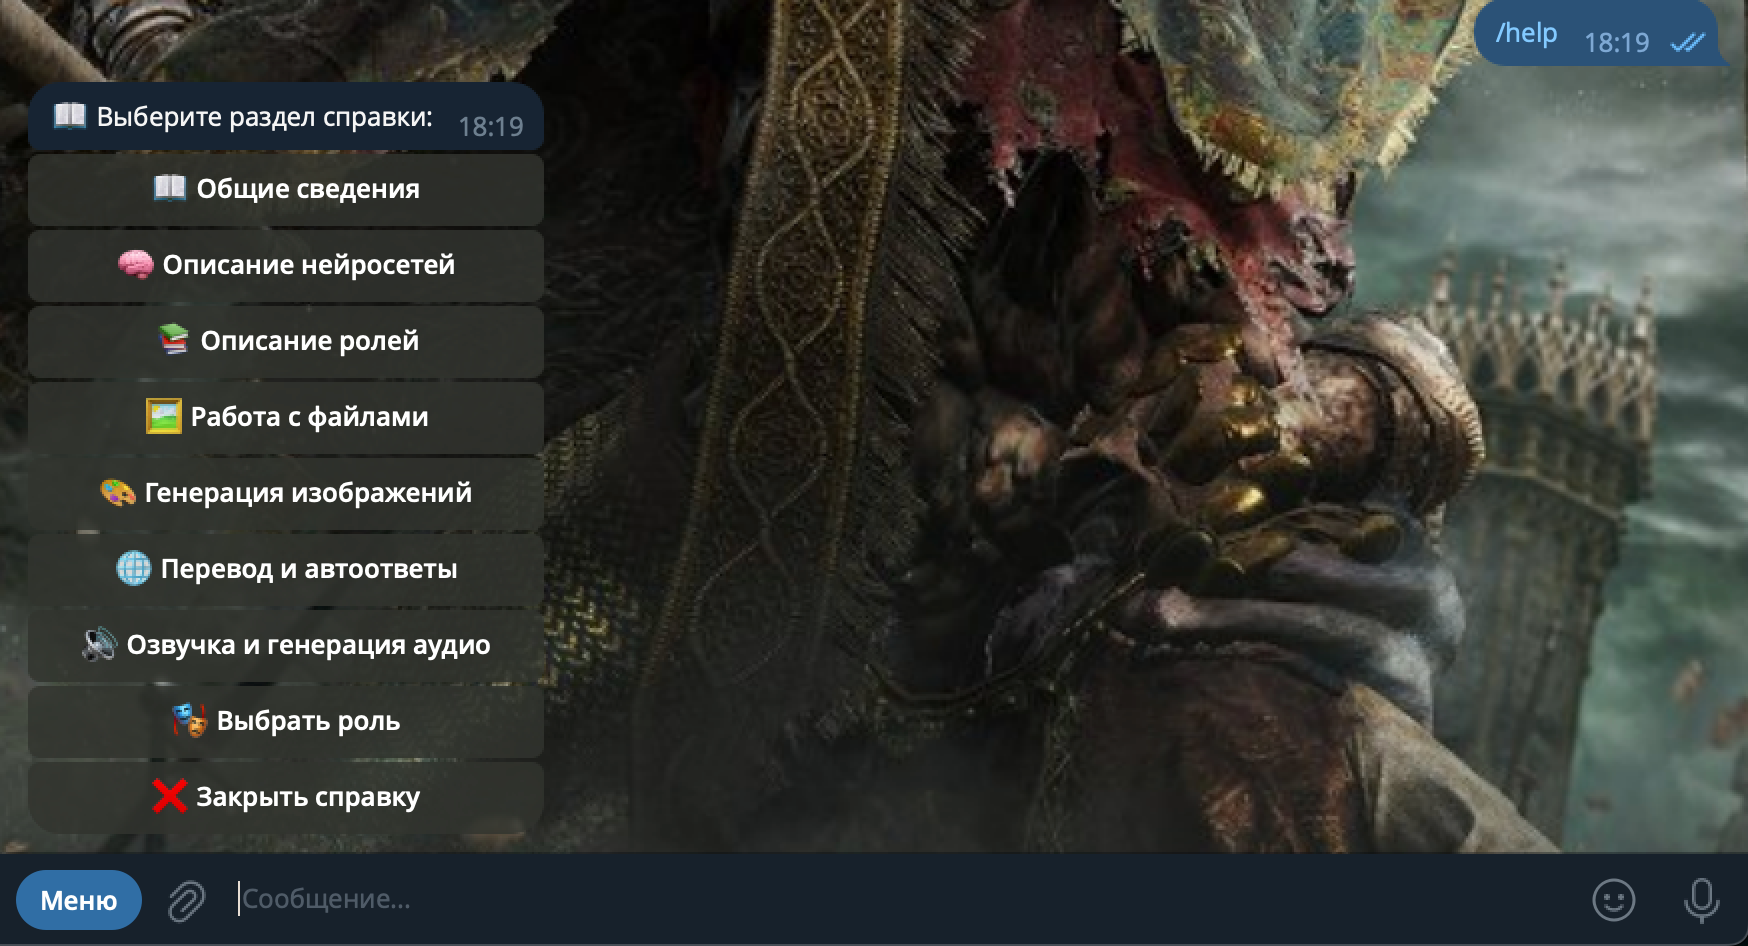Select the Описание ролей section
This screenshot has height=946, width=1748.
coord(286,341)
